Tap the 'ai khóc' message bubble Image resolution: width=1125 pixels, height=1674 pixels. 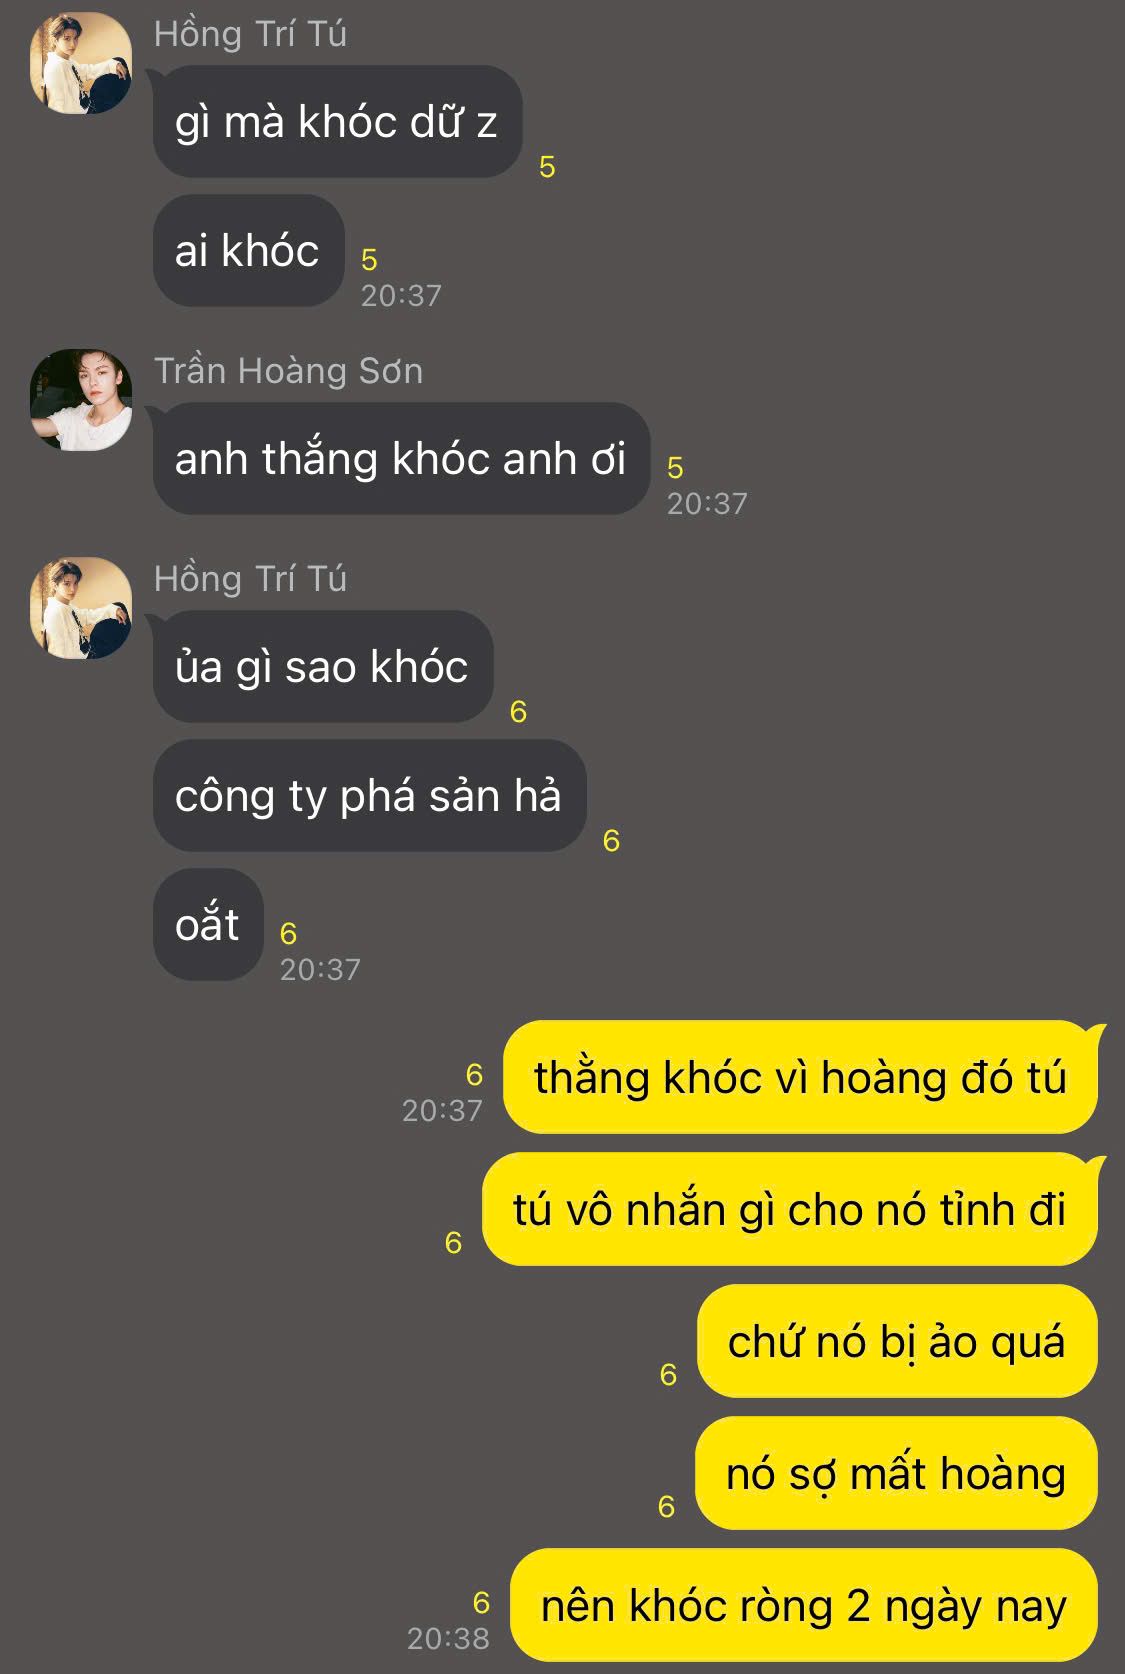click(x=248, y=250)
